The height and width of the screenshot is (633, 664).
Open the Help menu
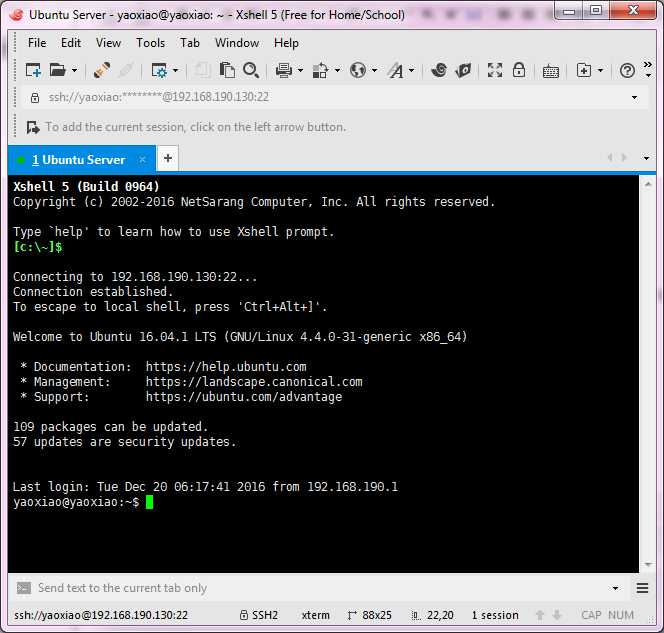coord(286,43)
